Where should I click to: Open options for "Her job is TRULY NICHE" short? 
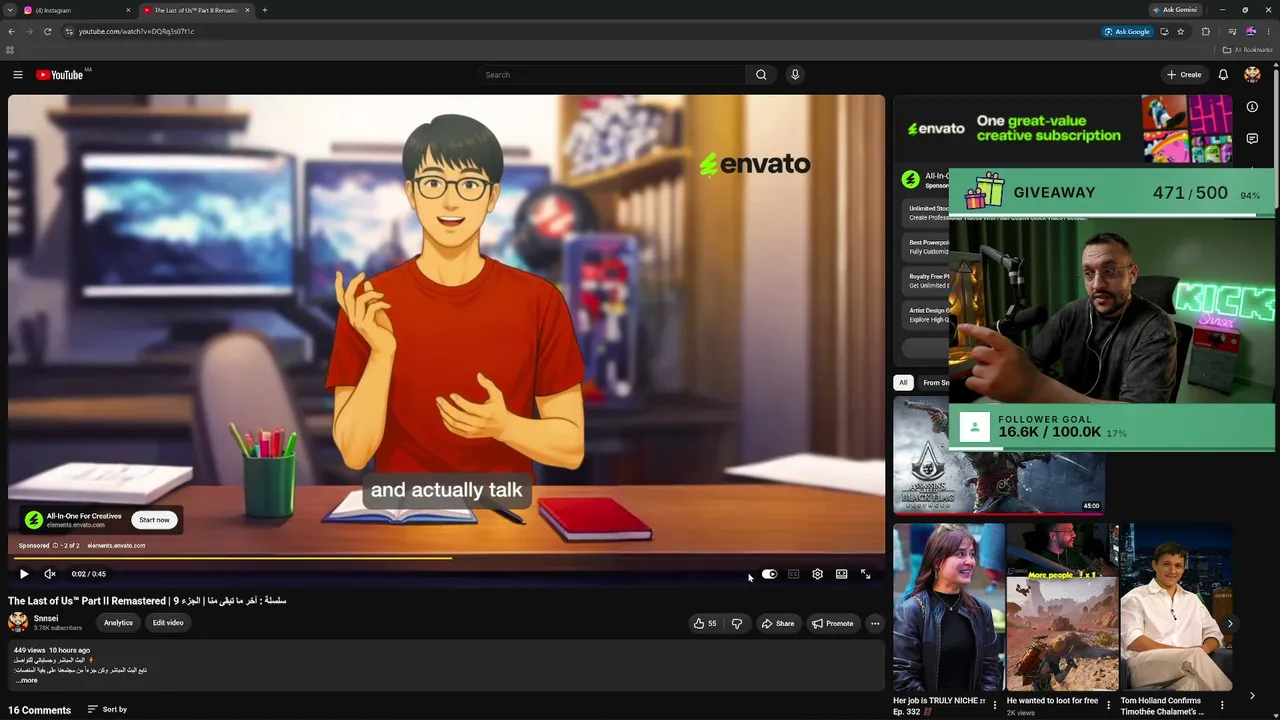point(994,706)
